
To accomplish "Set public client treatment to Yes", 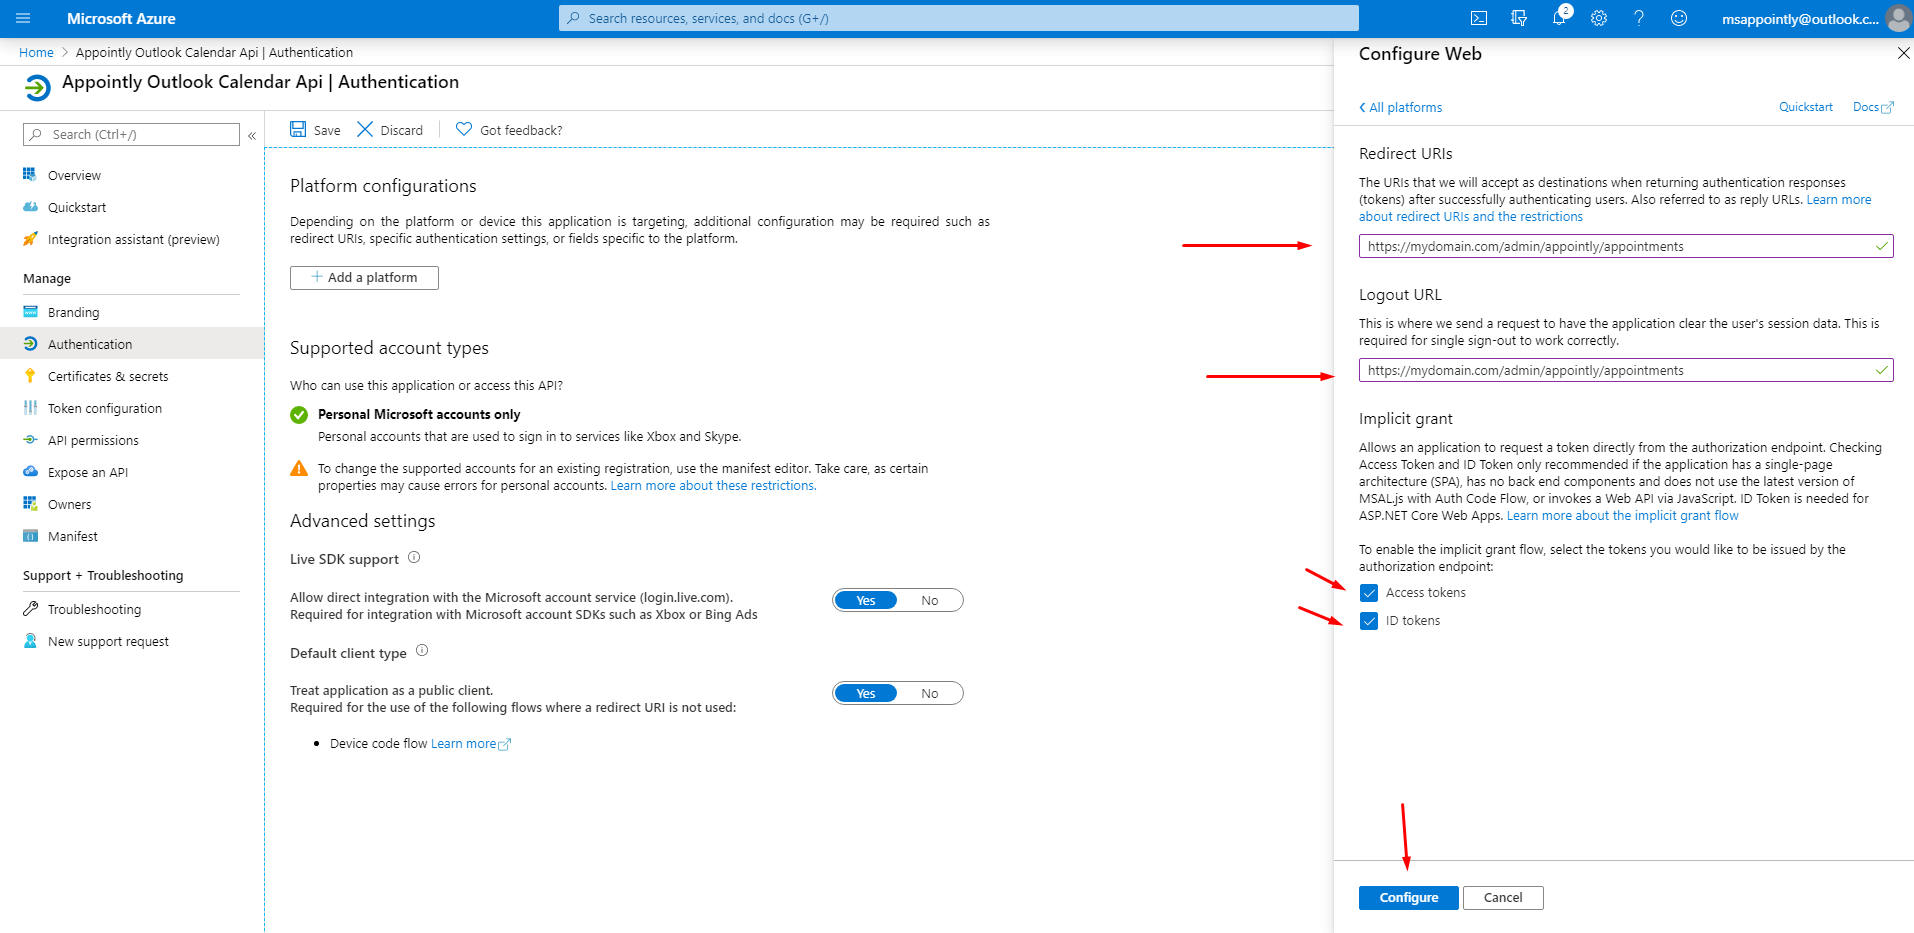I will tap(866, 693).
